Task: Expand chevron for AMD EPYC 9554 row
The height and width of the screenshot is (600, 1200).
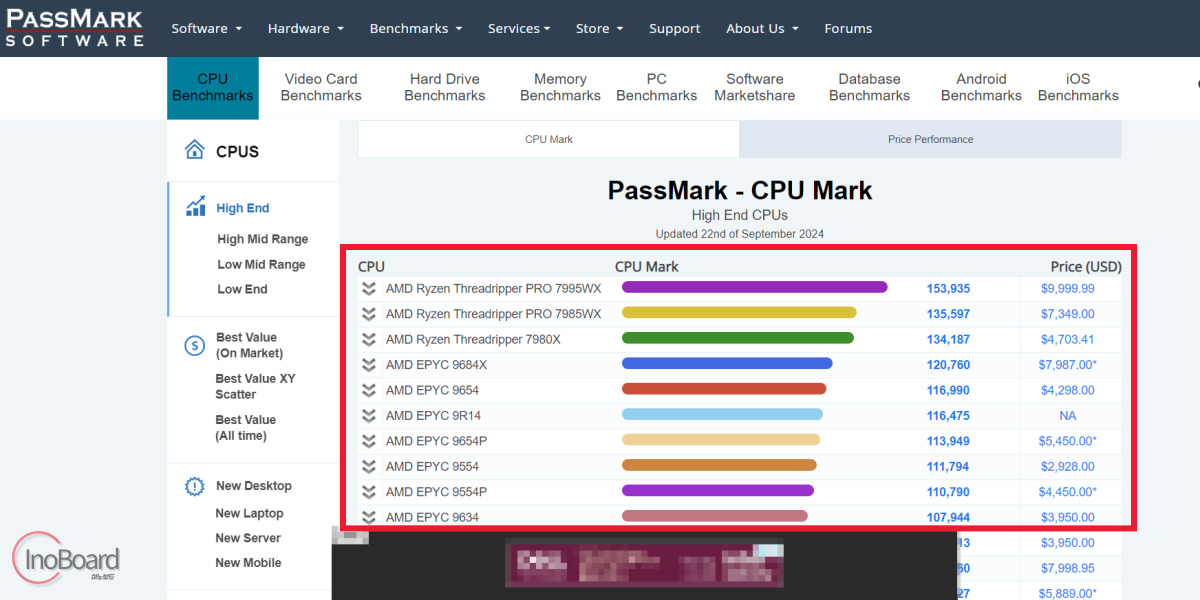Action: (x=368, y=467)
